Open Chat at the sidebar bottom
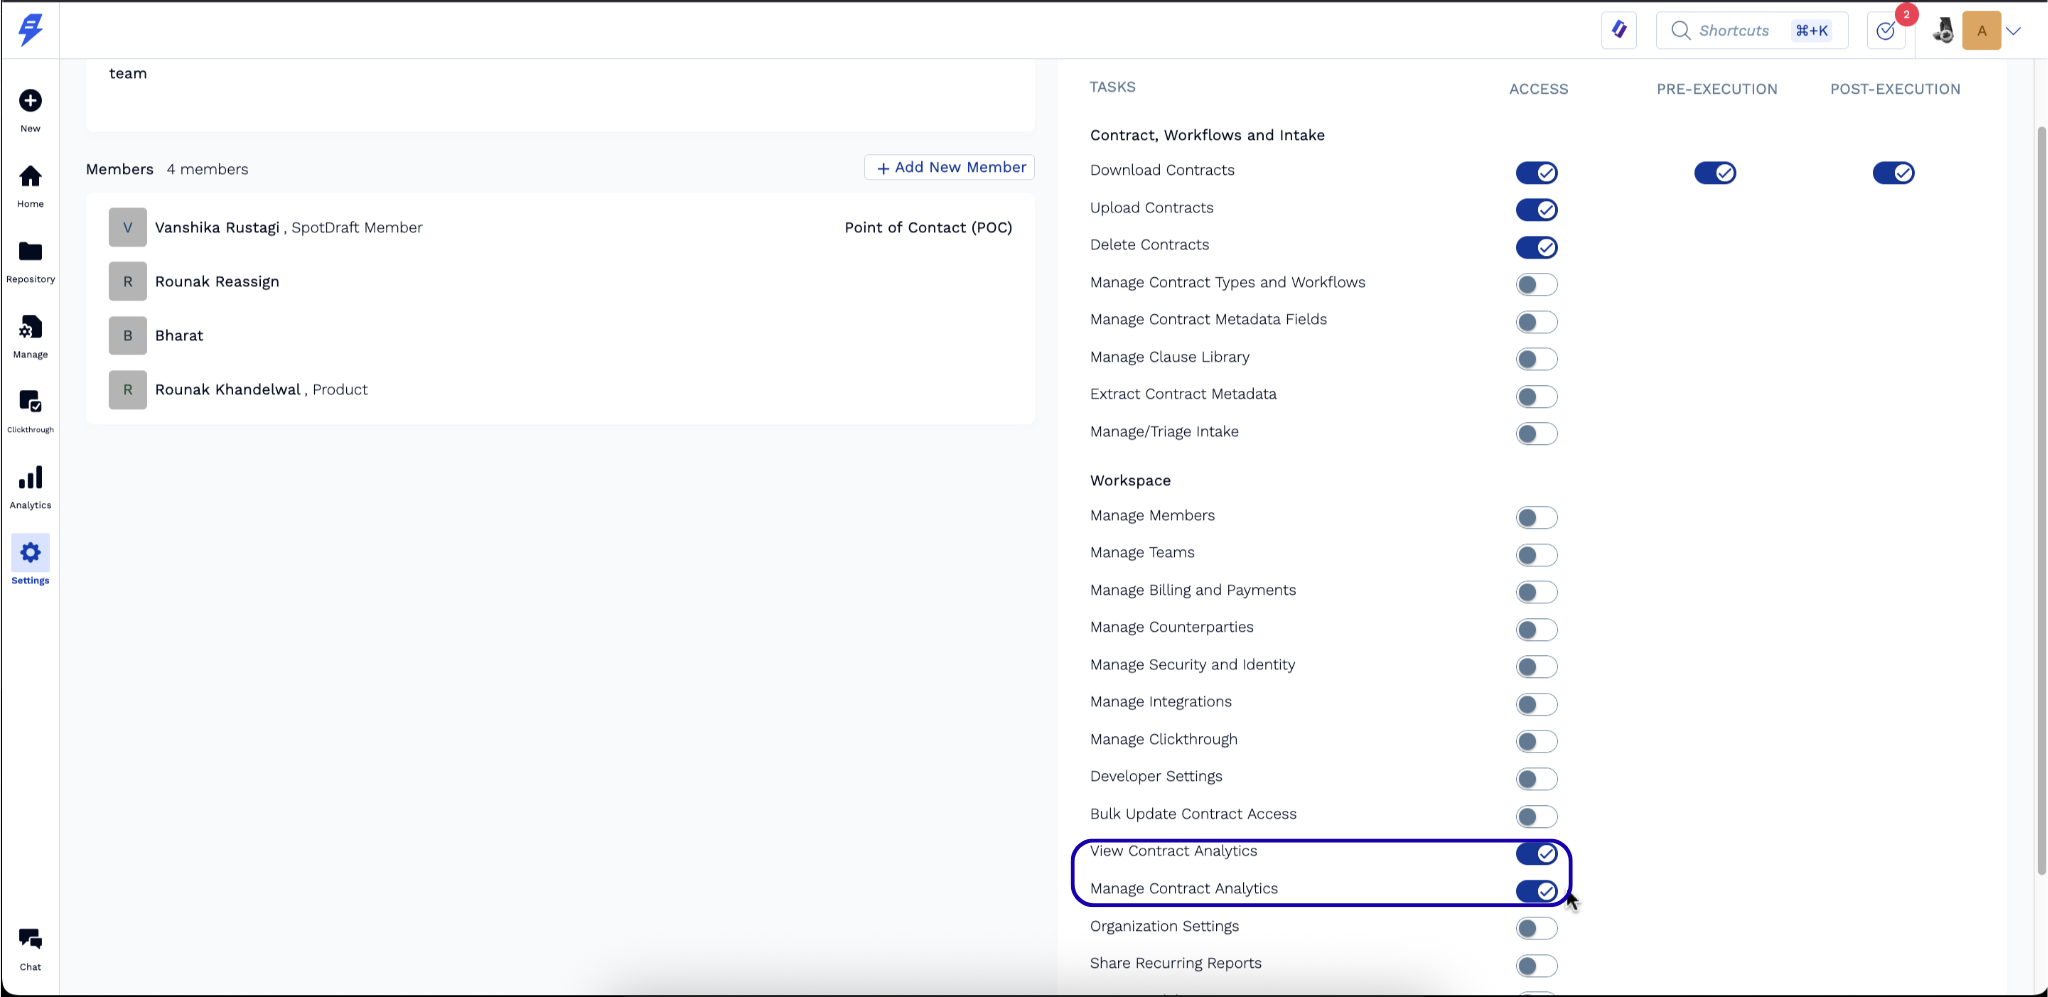The width and height of the screenshot is (2048, 997). point(31,940)
